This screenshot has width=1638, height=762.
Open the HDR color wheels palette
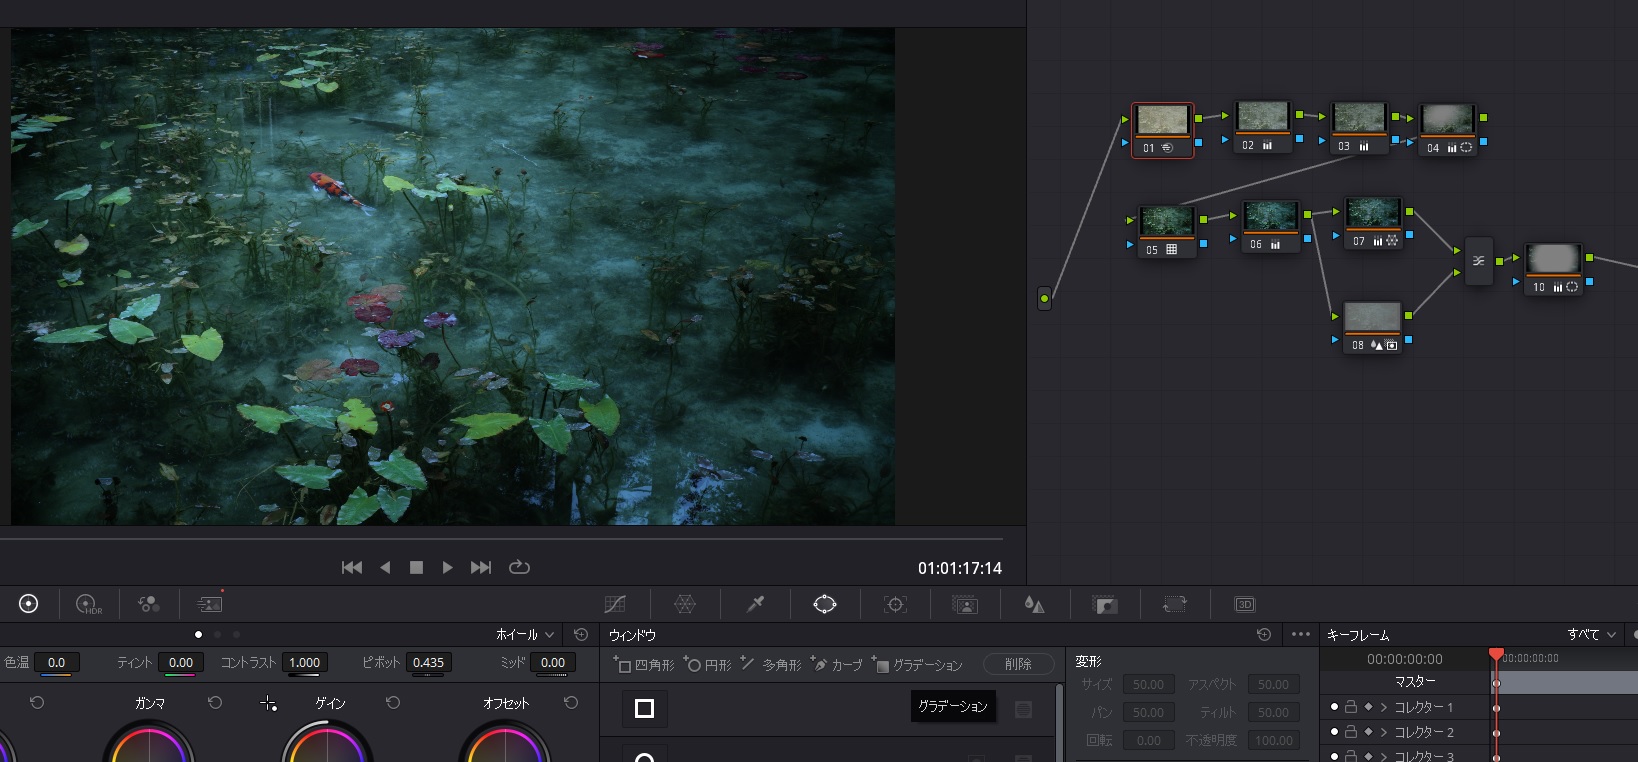(x=88, y=604)
